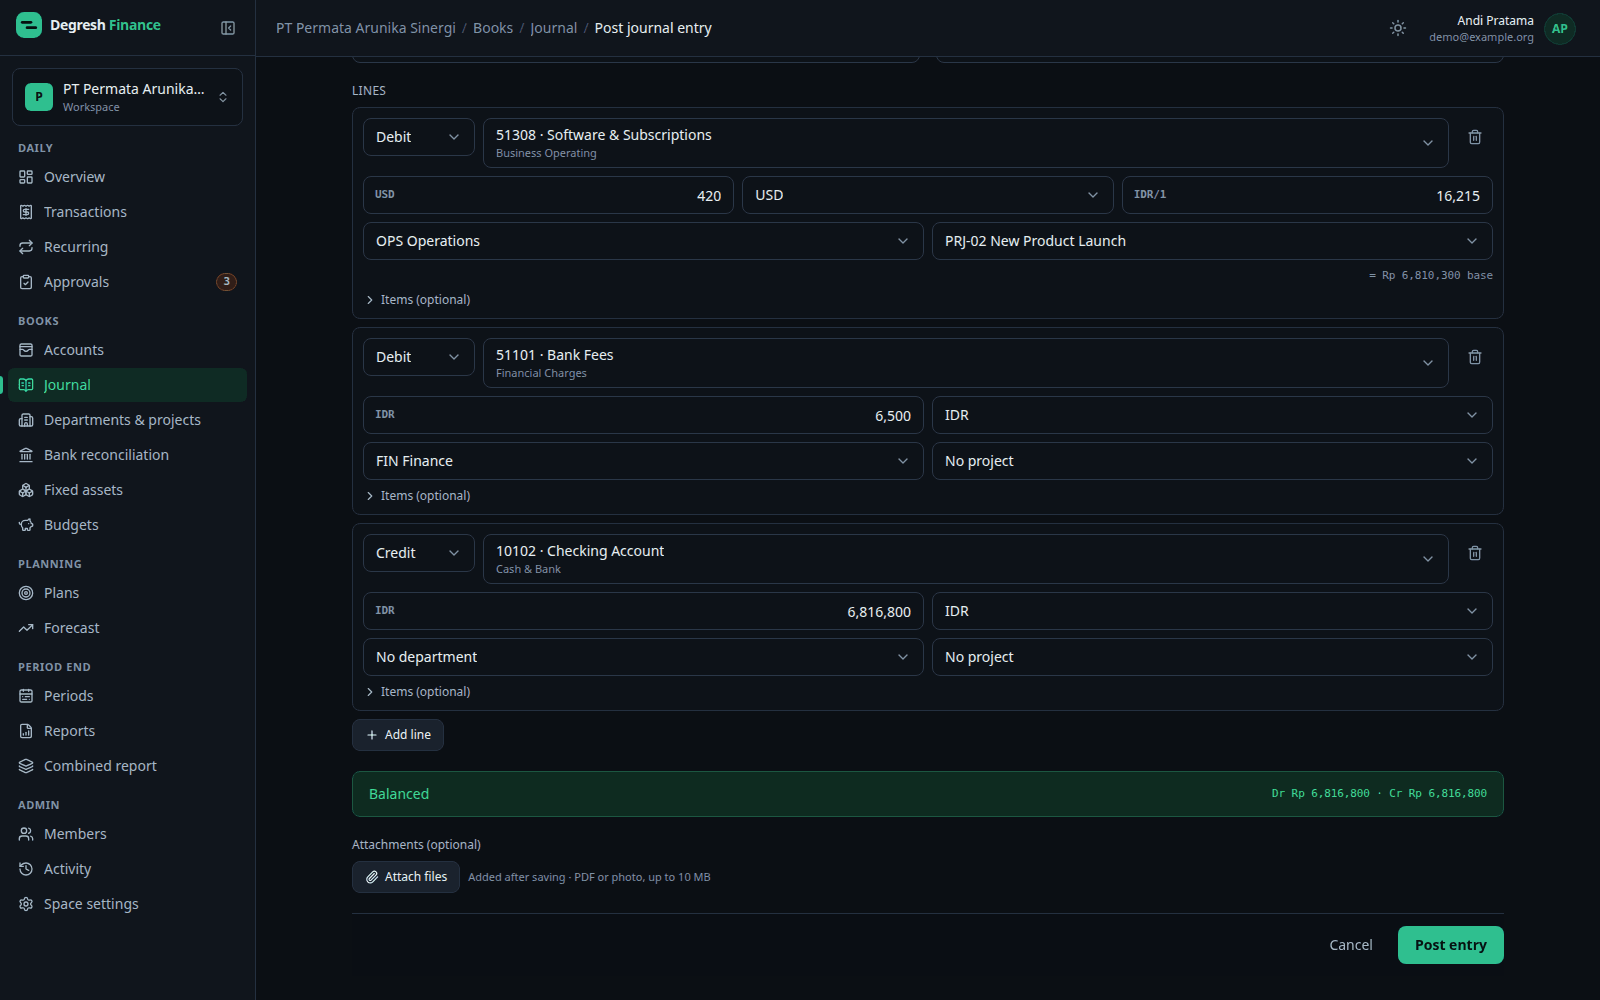Open the workspace switcher PT Permata Arunika
The image size is (1600, 1000).
(x=127, y=97)
